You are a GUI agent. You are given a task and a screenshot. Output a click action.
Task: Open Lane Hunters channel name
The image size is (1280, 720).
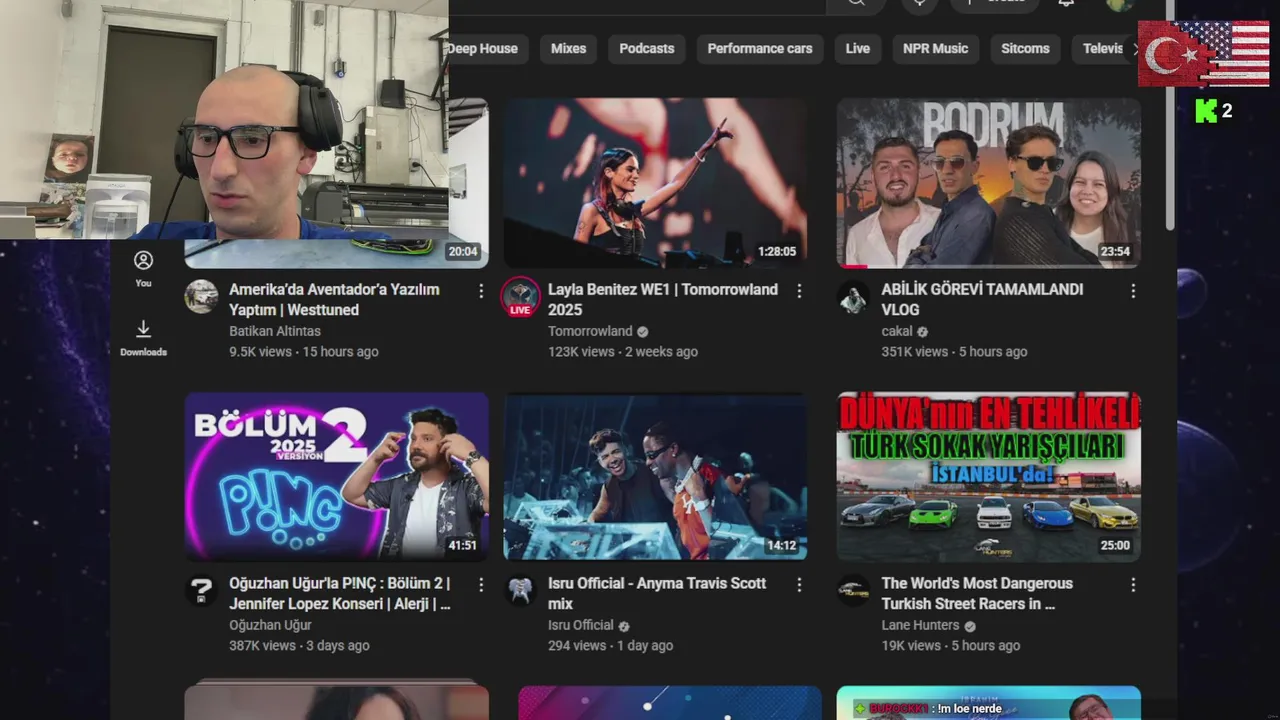point(920,625)
